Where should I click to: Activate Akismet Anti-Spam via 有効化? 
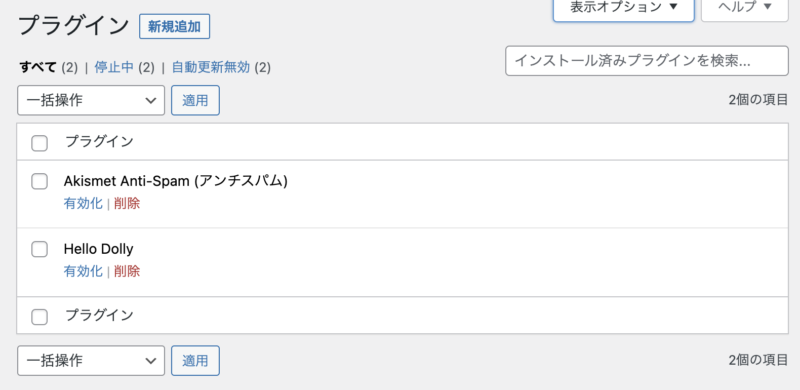[83, 204]
